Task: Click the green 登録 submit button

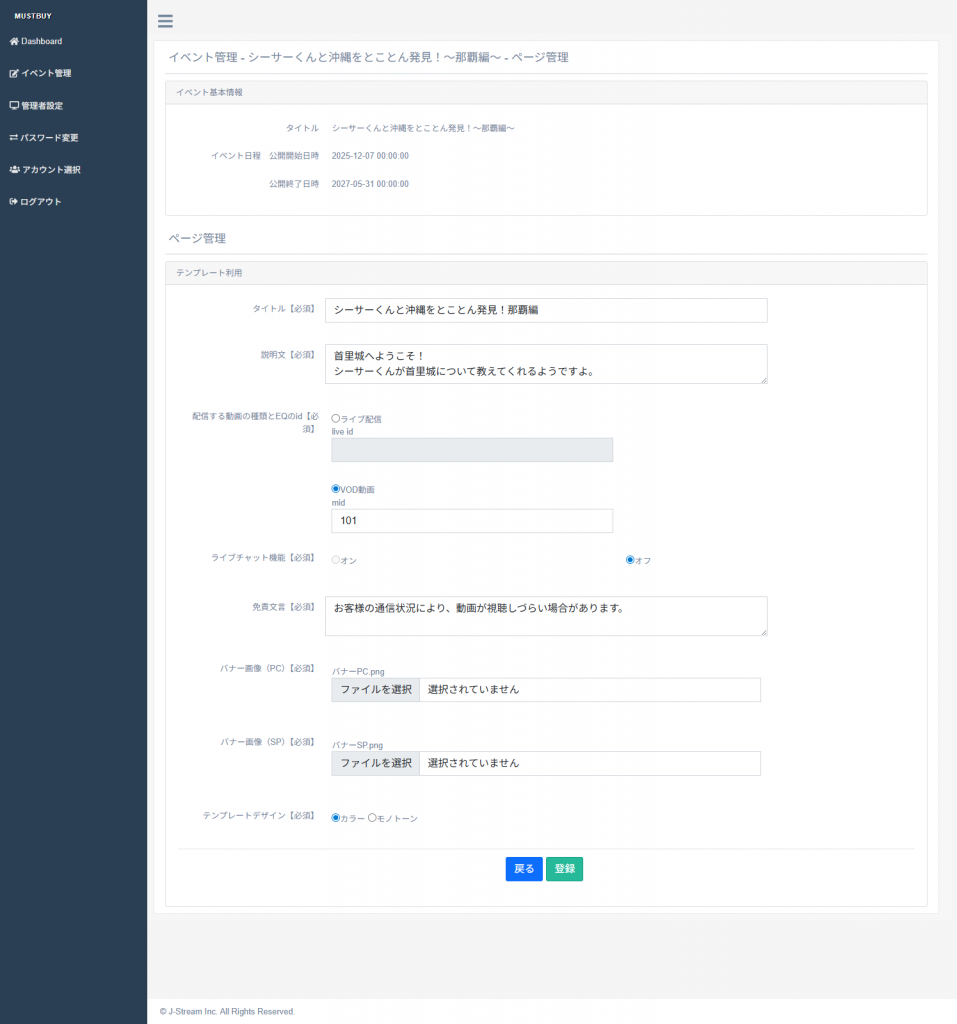Action: 564,869
